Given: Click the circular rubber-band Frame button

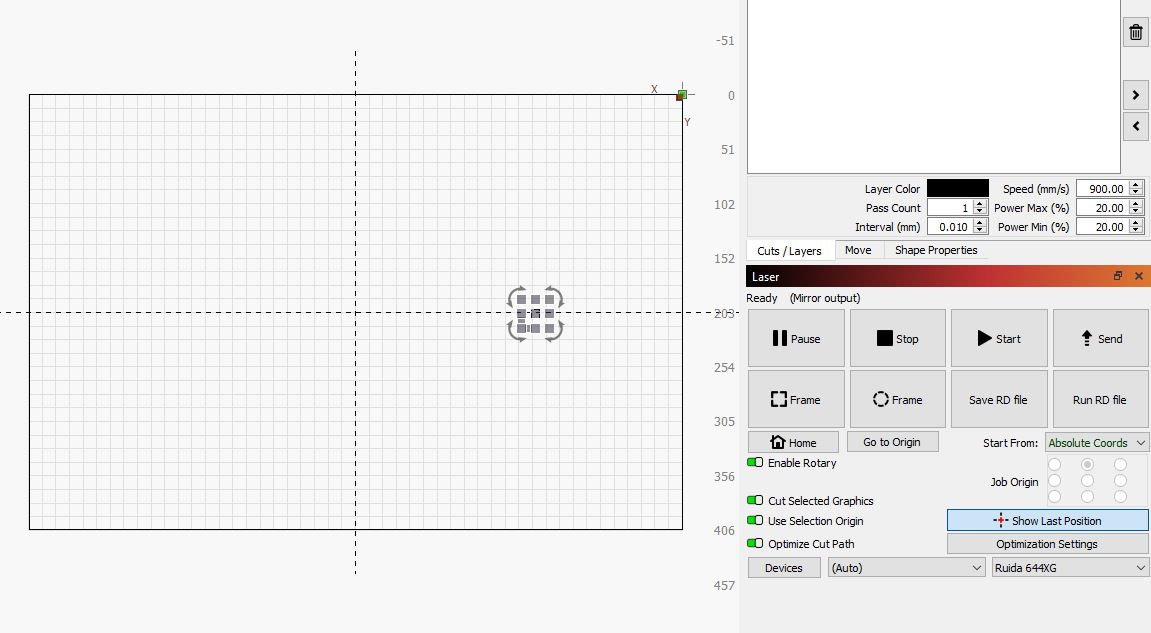Looking at the screenshot, I should tap(897, 400).
